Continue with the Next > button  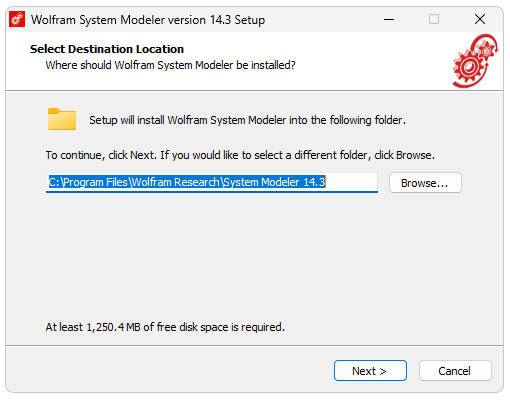click(370, 370)
